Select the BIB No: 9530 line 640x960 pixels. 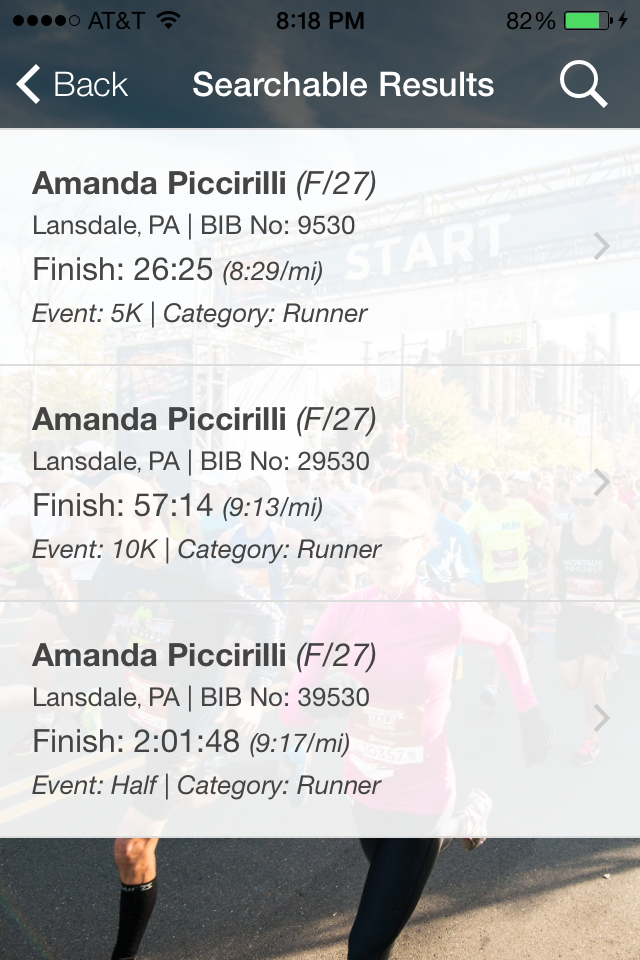[x=194, y=226]
